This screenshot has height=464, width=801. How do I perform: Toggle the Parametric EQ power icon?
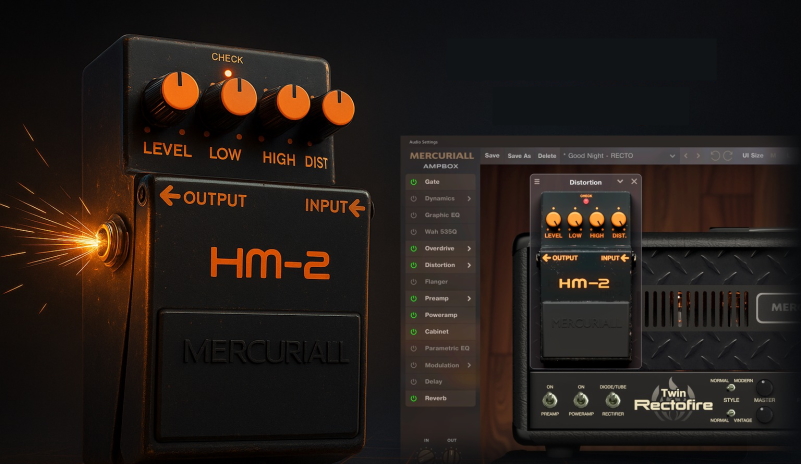click(x=414, y=349)
